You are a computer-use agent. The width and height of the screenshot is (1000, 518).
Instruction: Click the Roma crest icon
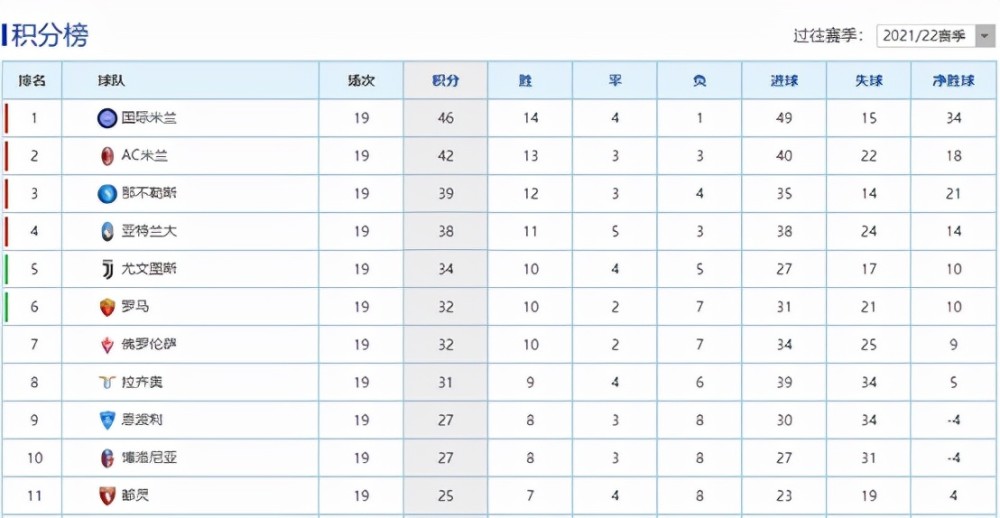pyautogui.click(x=107, y=307)
